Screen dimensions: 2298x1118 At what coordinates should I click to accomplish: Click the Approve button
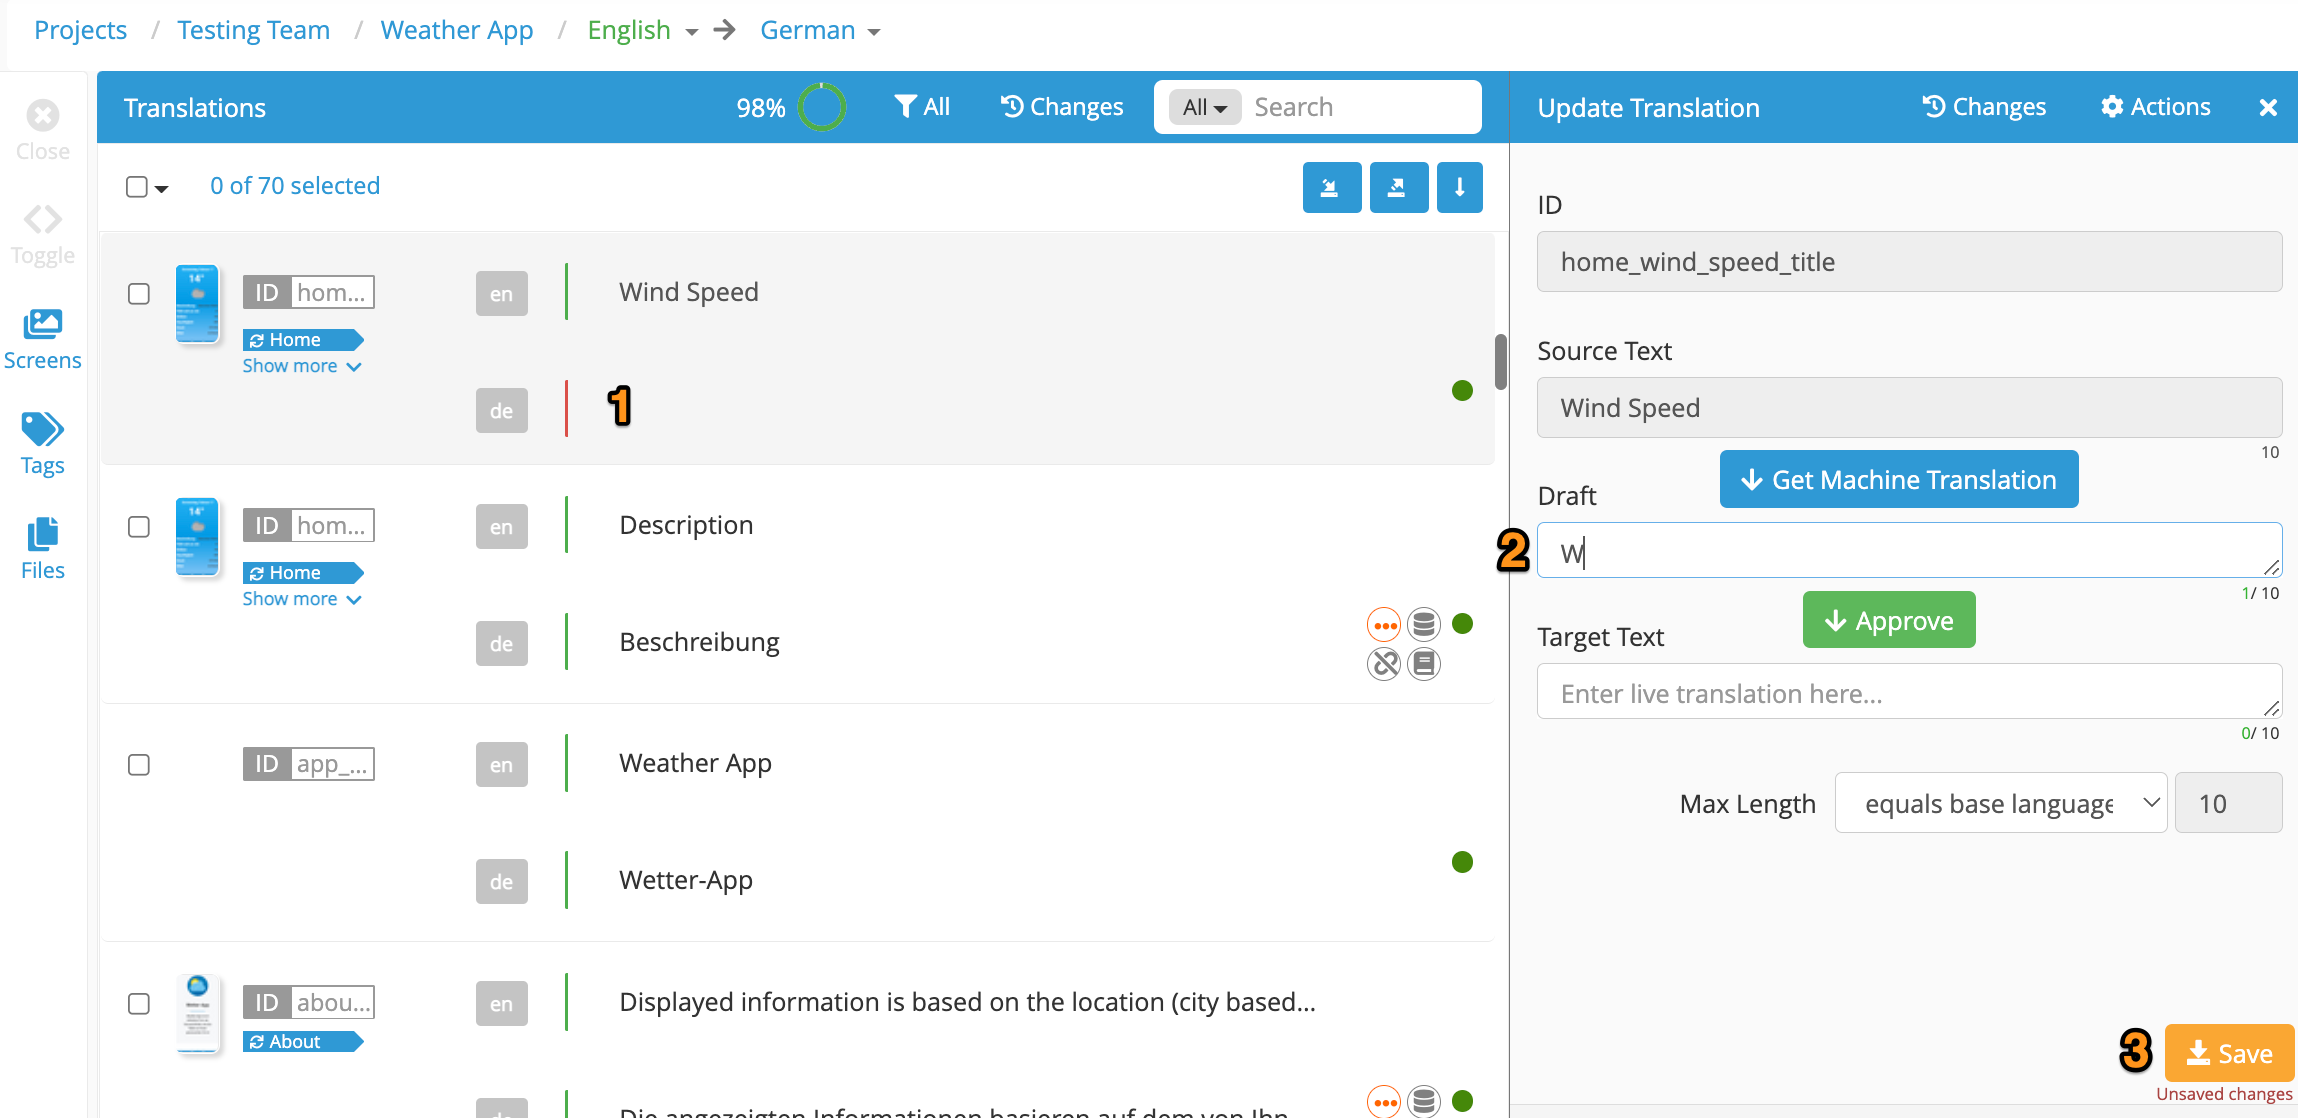(1888, 619)
